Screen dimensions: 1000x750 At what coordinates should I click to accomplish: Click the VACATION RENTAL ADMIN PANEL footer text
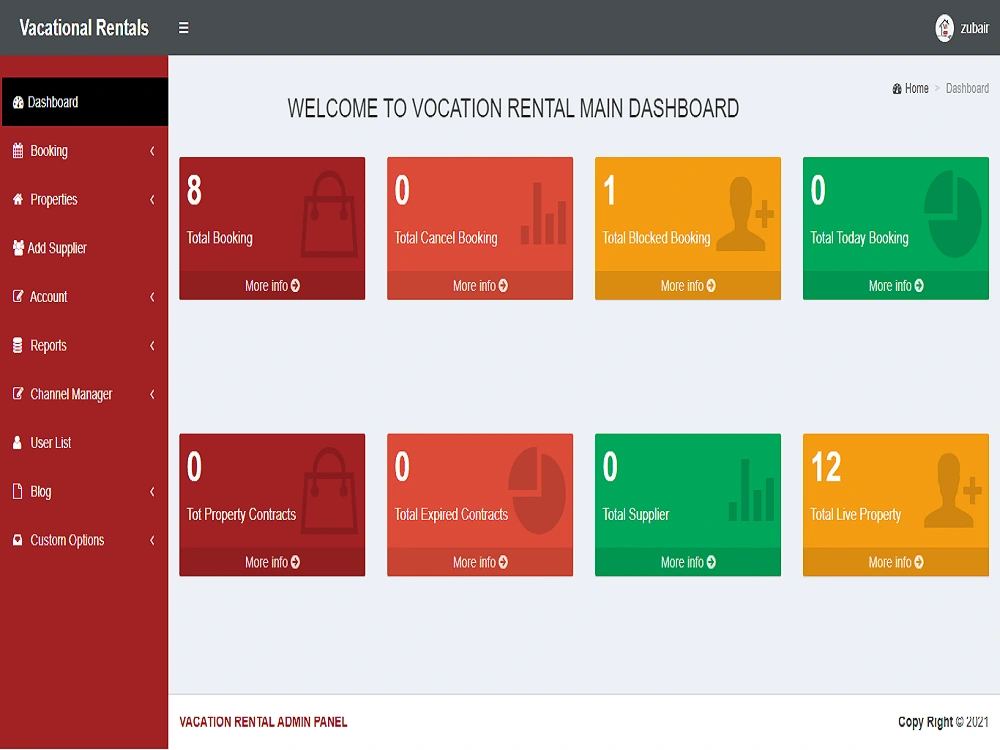click(x=263, y=722)
